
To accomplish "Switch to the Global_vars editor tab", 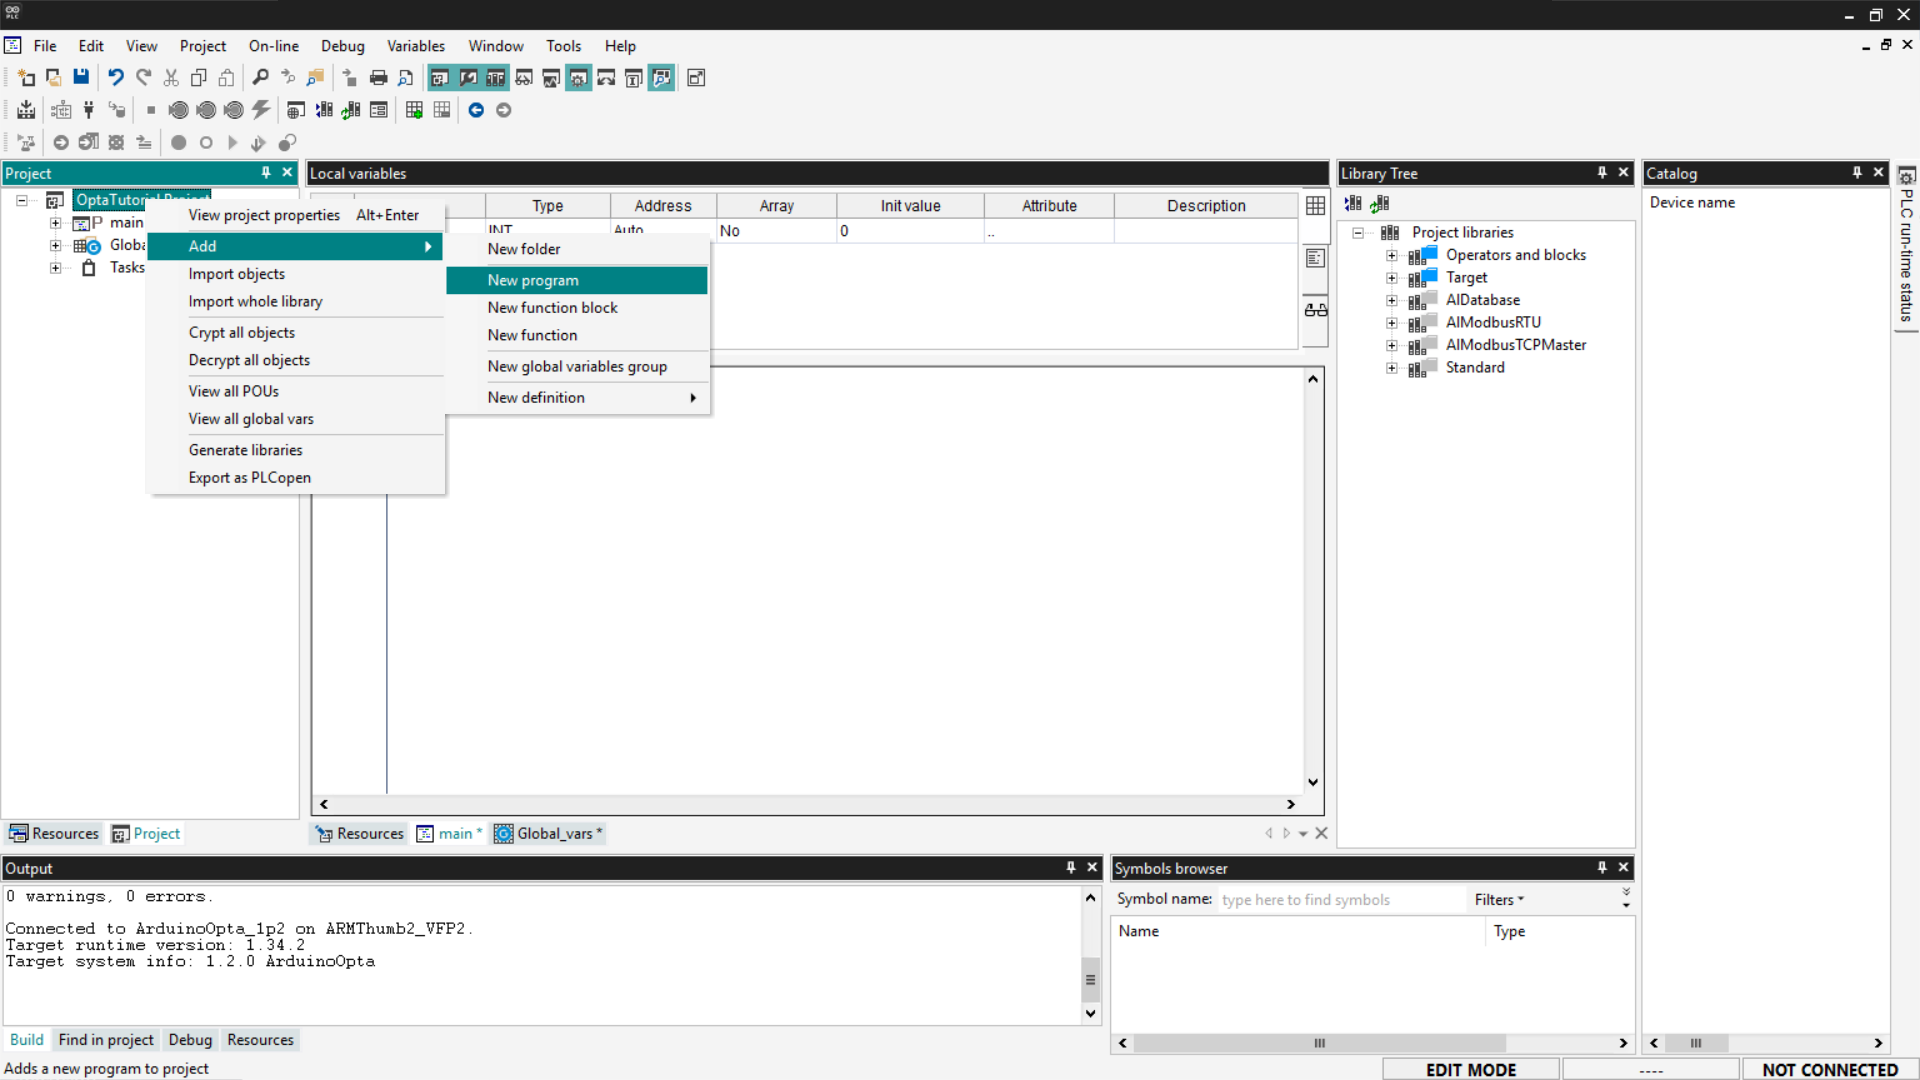I will point(552,833).
